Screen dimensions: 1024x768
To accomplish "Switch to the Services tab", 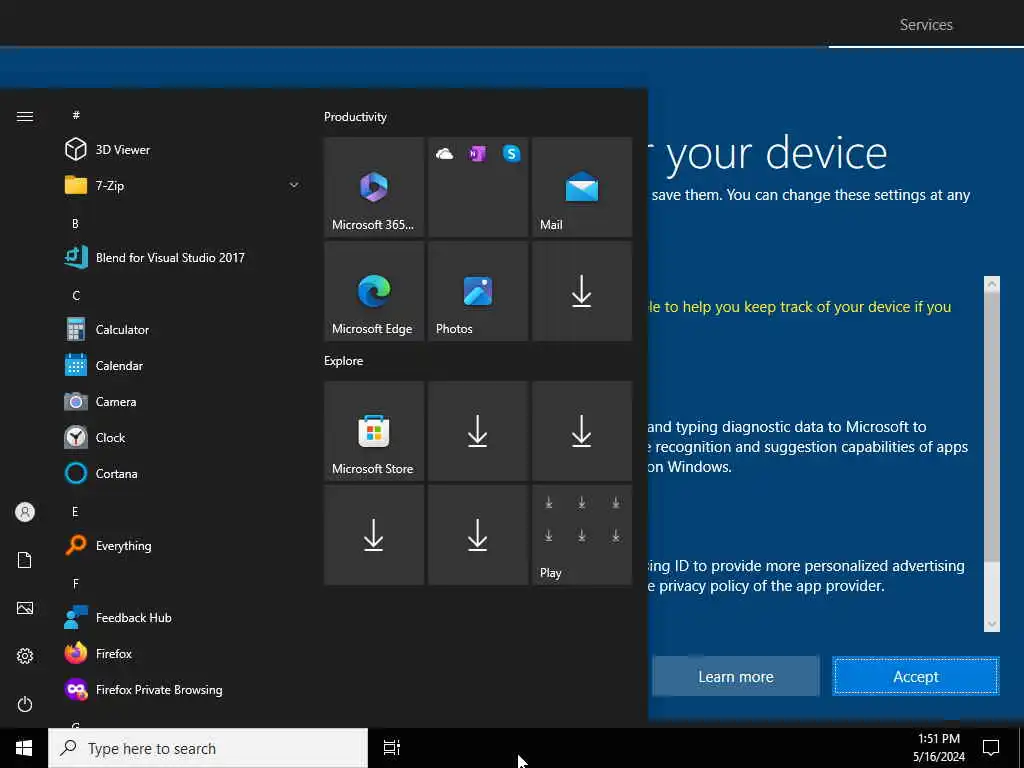I will click(926, 25).
